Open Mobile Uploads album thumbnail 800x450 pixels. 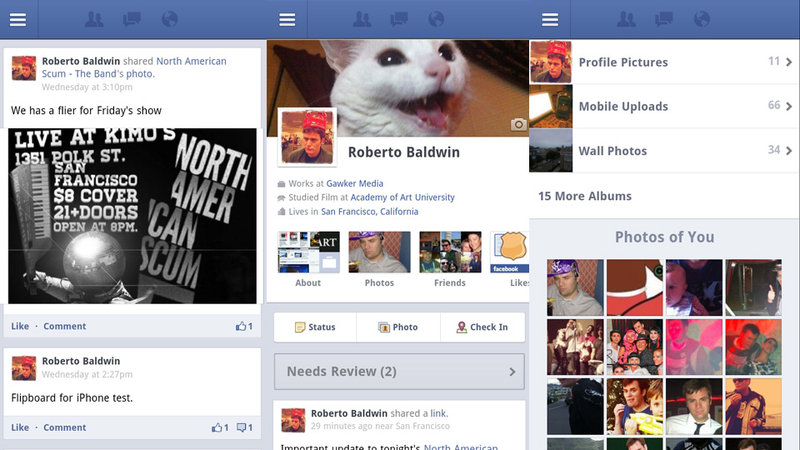551,106
